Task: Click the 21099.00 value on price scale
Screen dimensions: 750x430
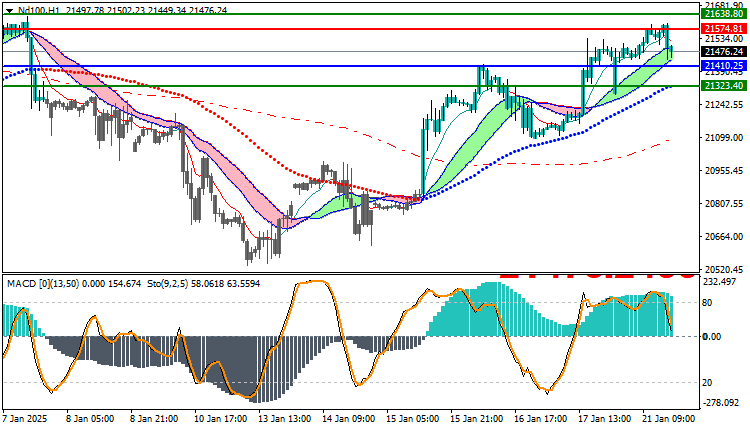Action: point(724,138)
